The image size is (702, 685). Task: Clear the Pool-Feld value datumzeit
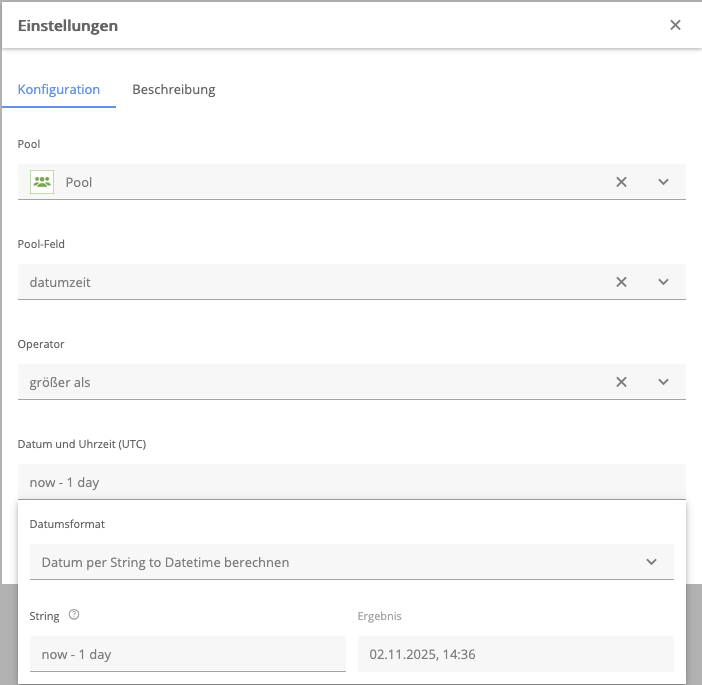[x=621, y=282]
